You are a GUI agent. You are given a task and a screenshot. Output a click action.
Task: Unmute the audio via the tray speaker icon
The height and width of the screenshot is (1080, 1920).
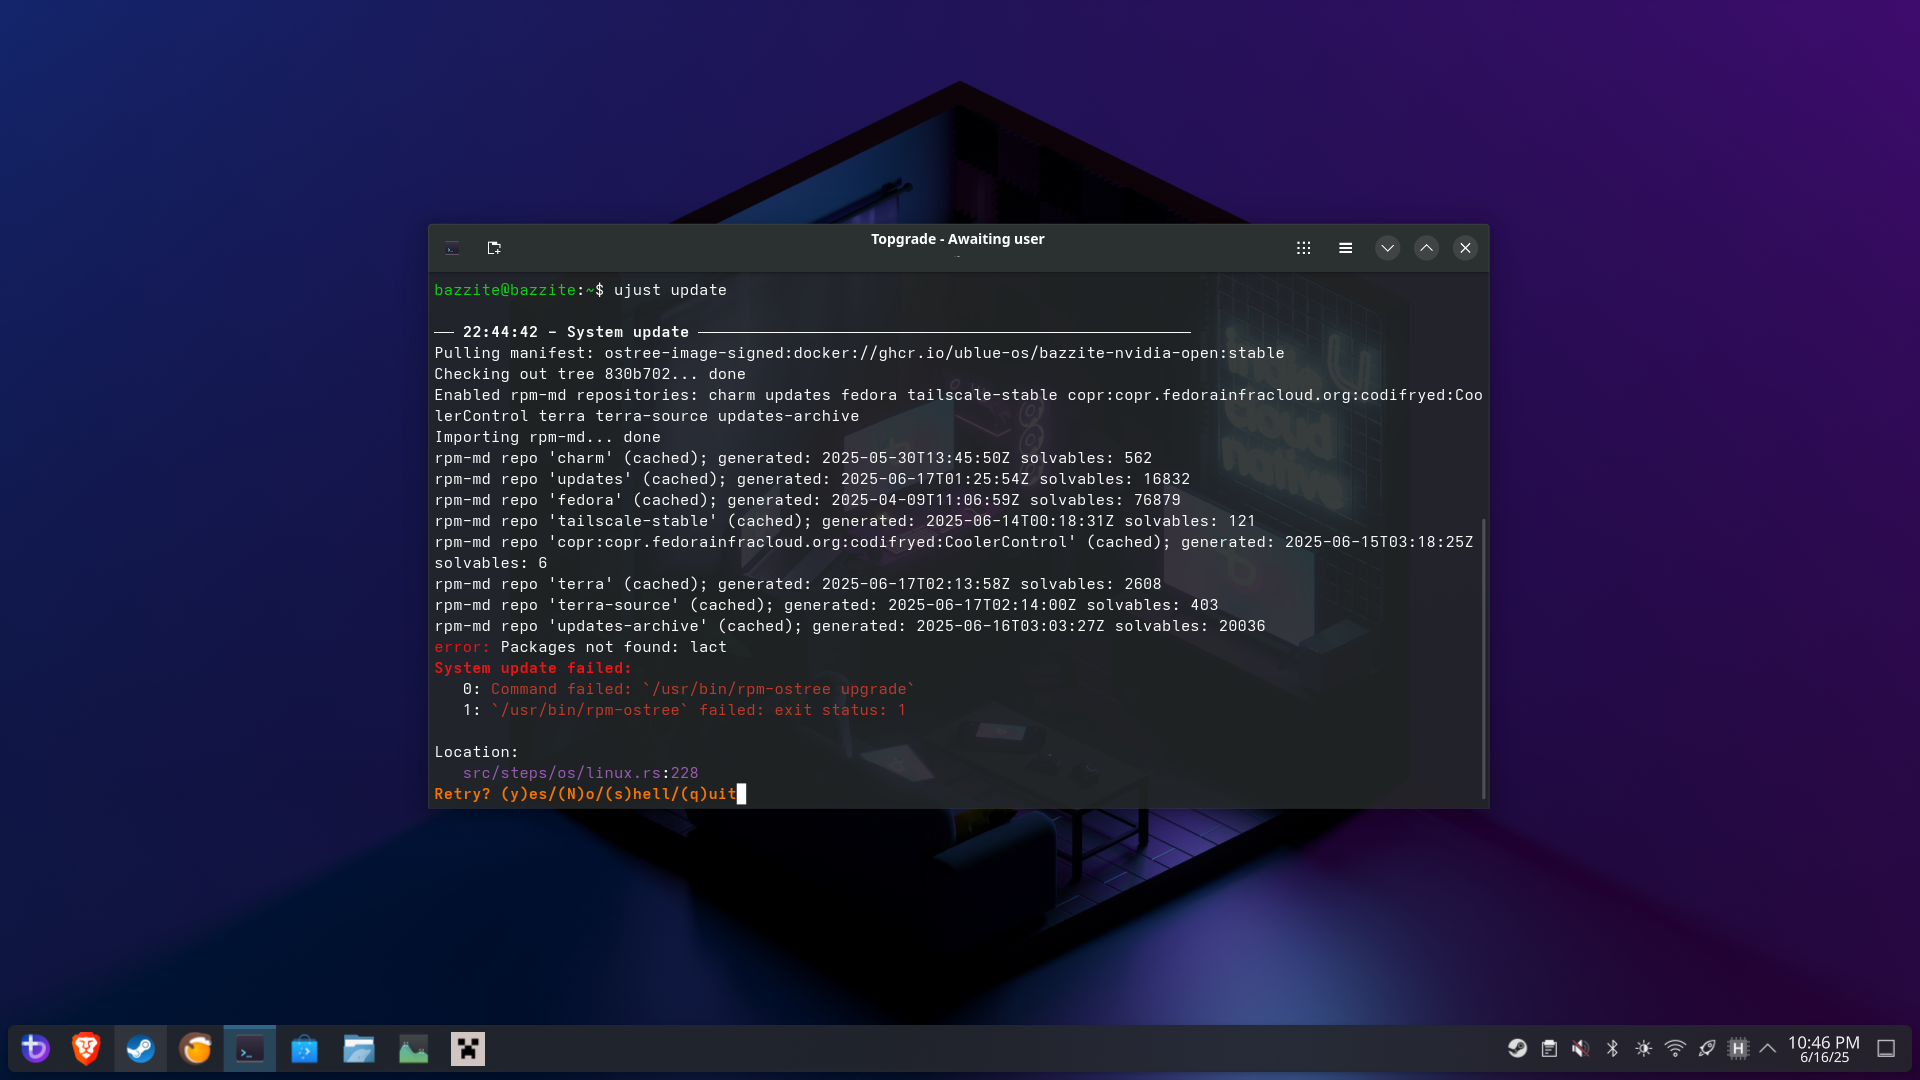tap(1581, 1048)
